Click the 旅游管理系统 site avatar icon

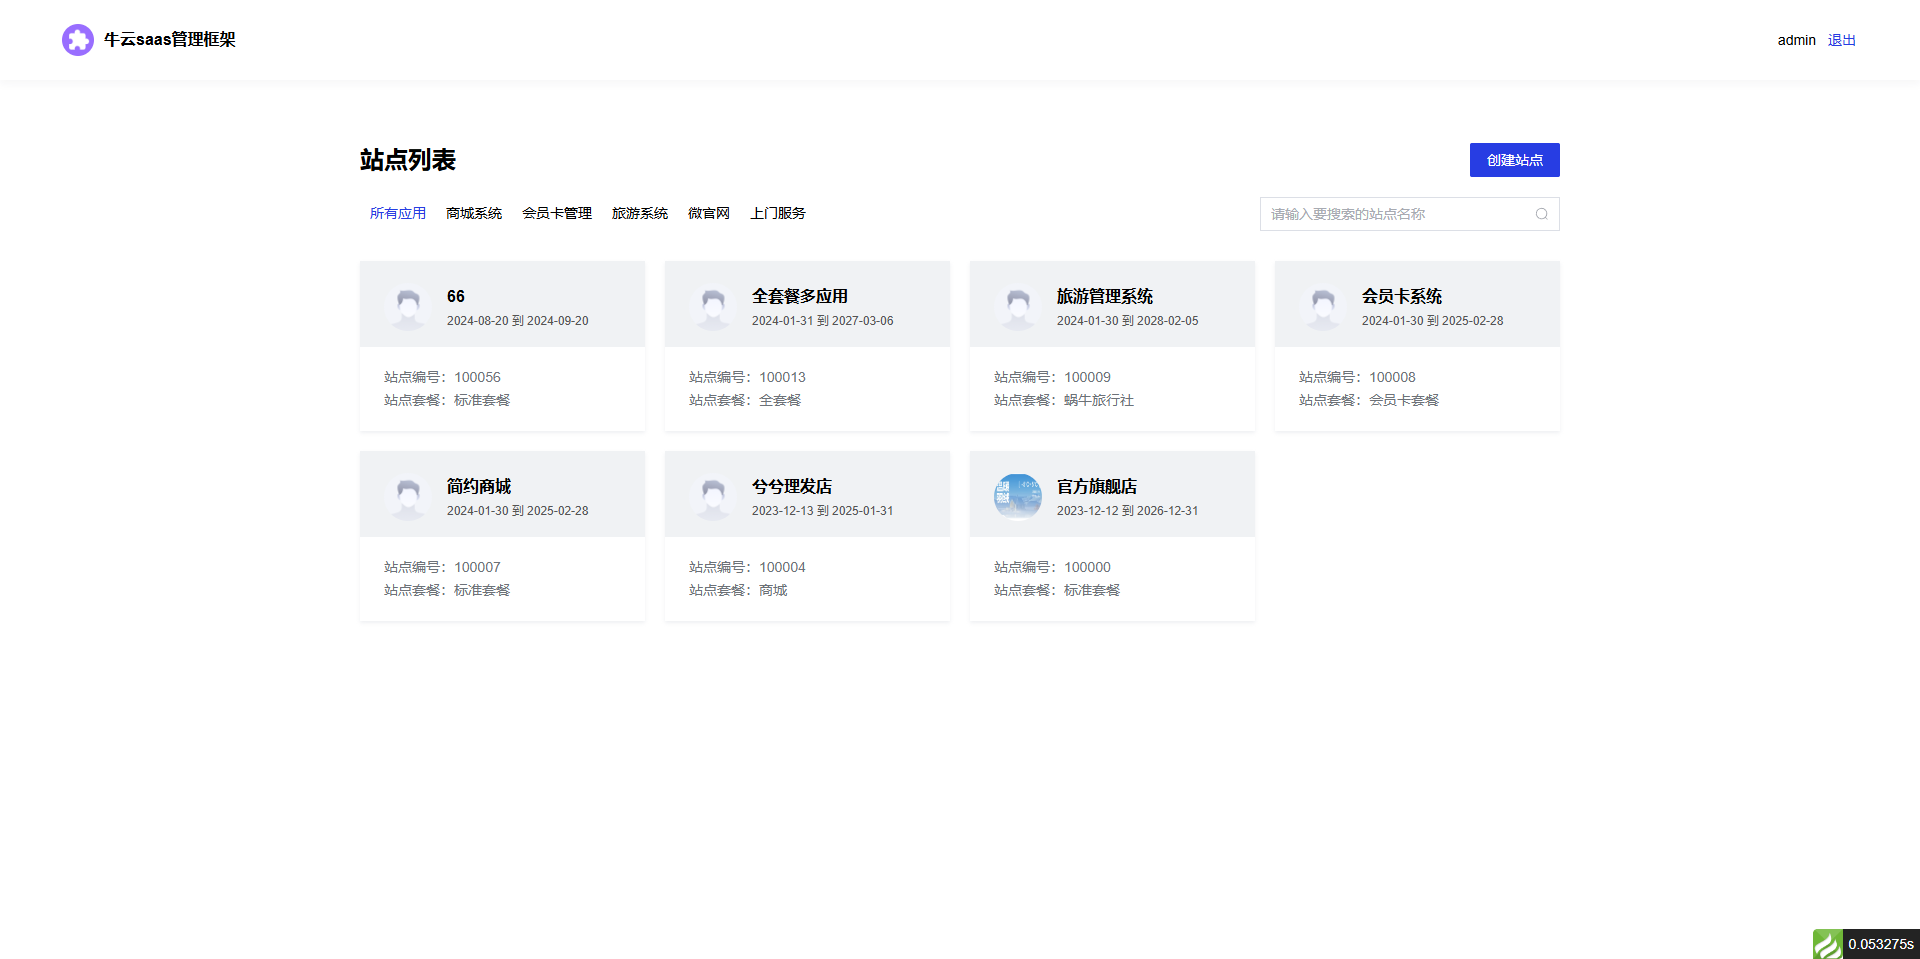pyautogui.click(x=1018, y=306)
